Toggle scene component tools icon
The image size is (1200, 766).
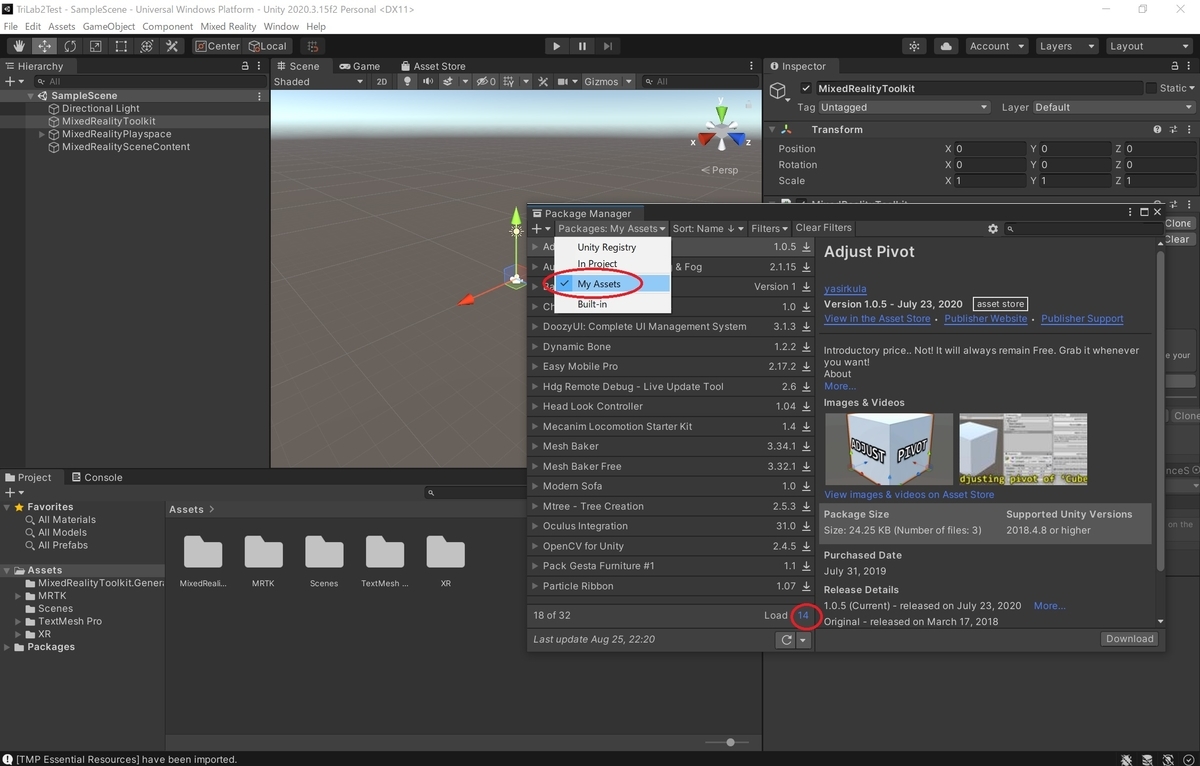pos(543,82)
